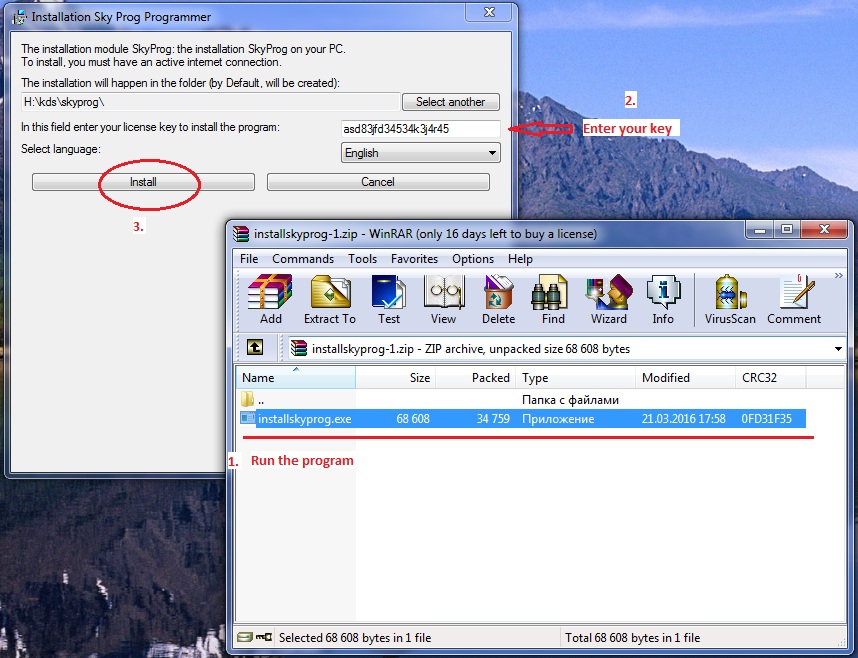Click the 'Папка с файлами' type text
This screenshot has height=658, width=858.
point(570,400)
